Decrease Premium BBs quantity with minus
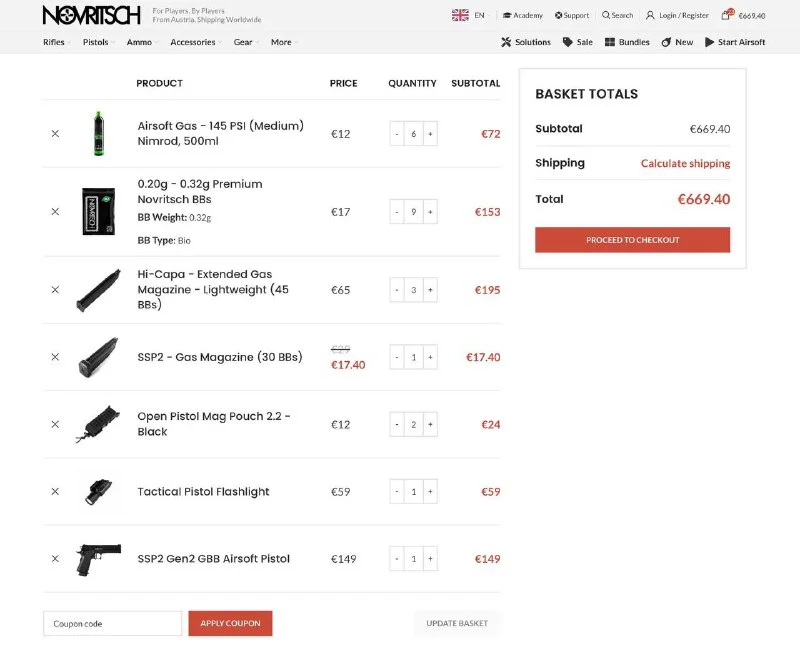This screenshot has width=800, height=651. (x=397, y=212)
